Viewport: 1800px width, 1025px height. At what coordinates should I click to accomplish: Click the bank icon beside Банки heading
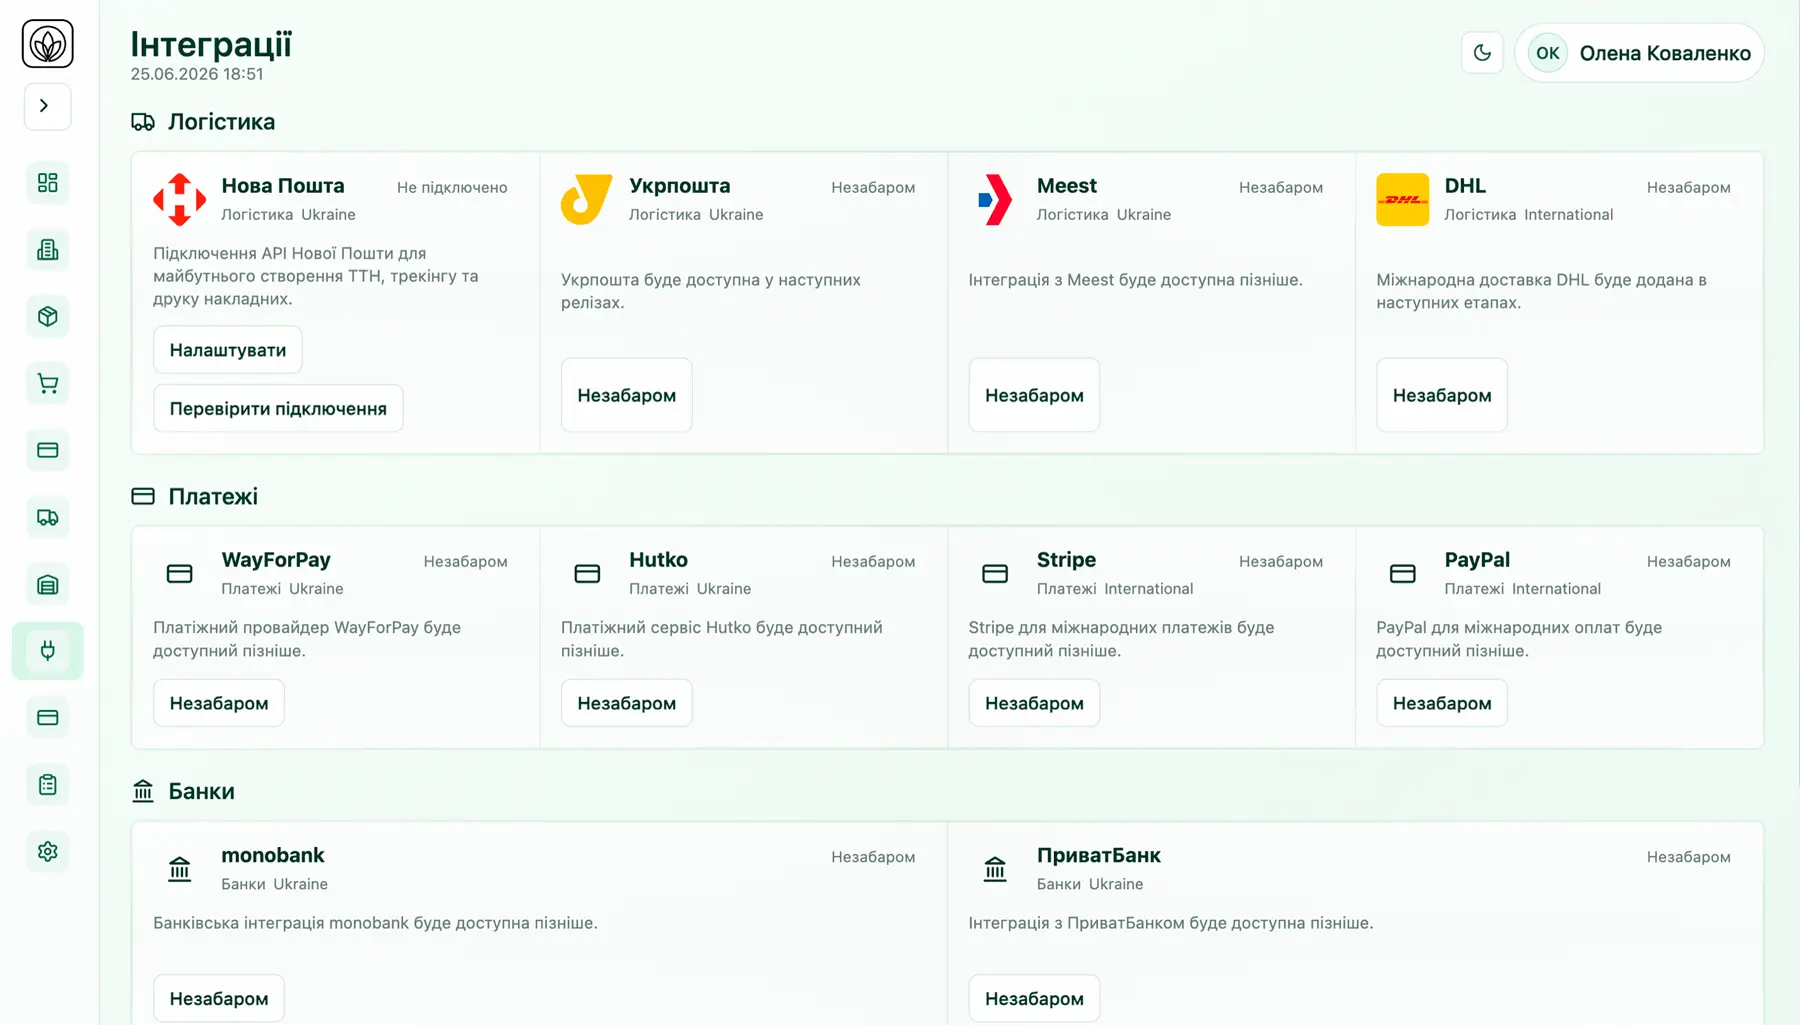[143, 791]
